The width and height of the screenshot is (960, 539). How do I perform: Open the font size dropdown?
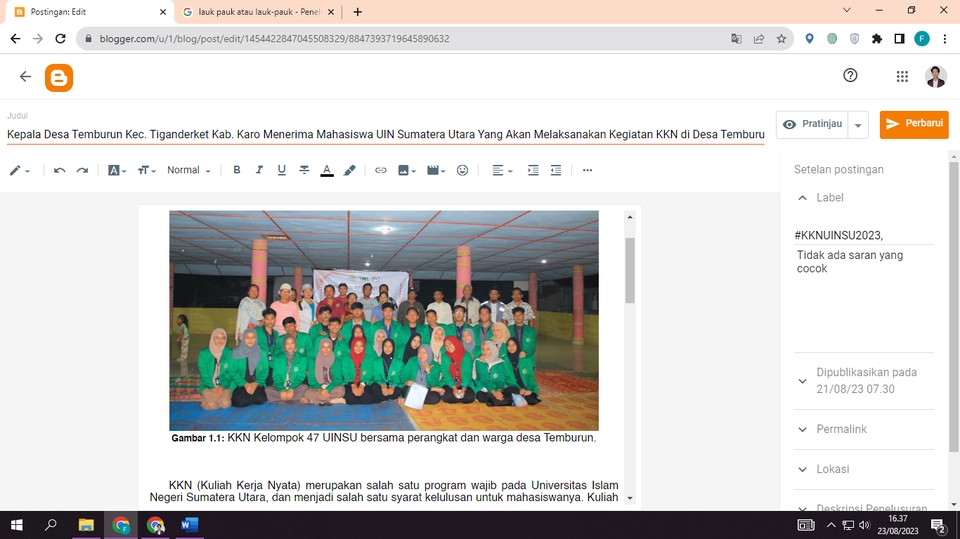tap(146, 170)
